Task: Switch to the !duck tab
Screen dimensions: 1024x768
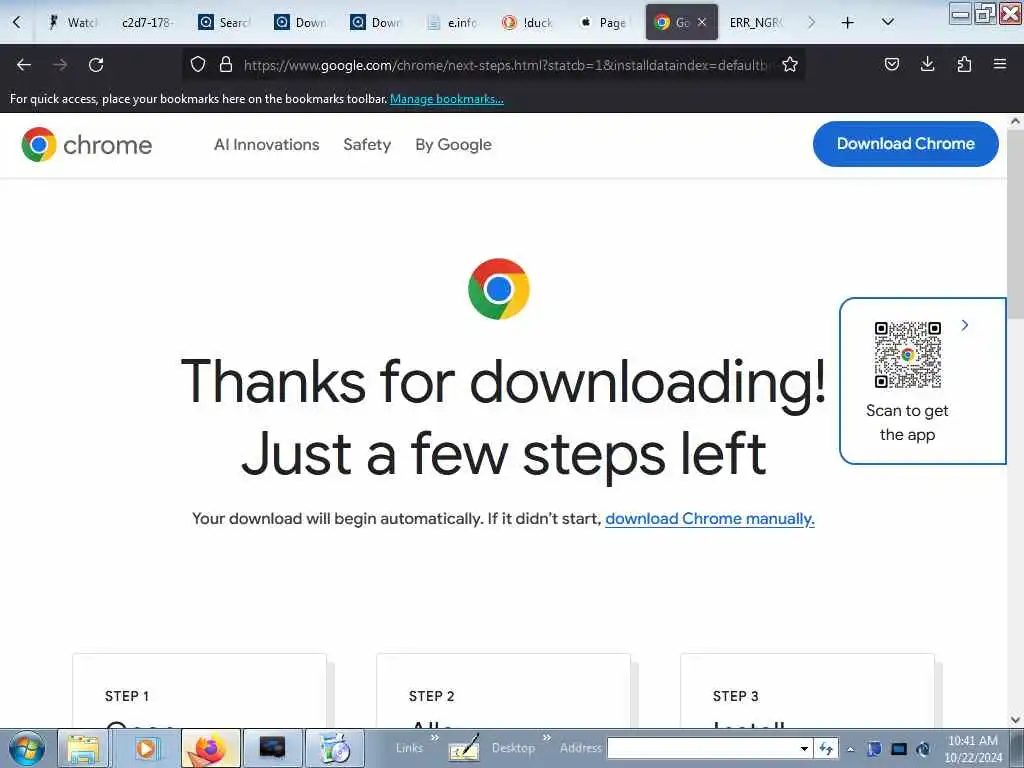Action: (x=528, y=22)
